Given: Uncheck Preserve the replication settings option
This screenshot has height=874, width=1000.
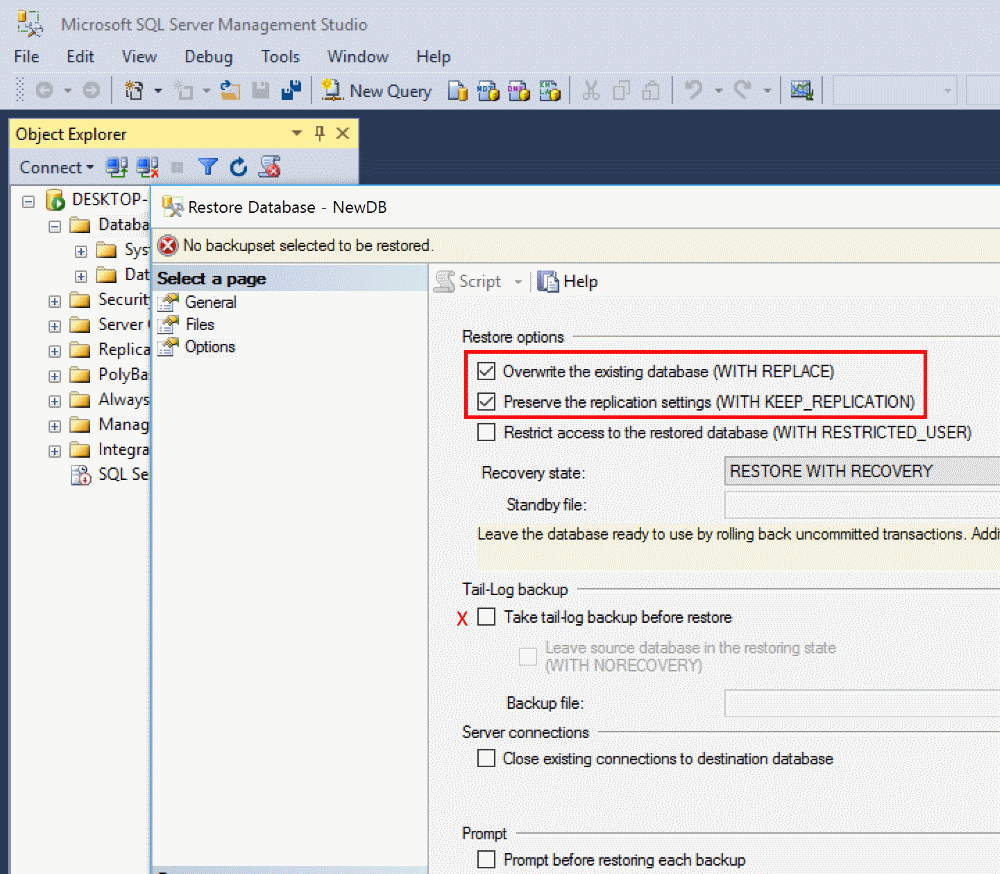Looking at the screenshot, I should click(487, 402).
